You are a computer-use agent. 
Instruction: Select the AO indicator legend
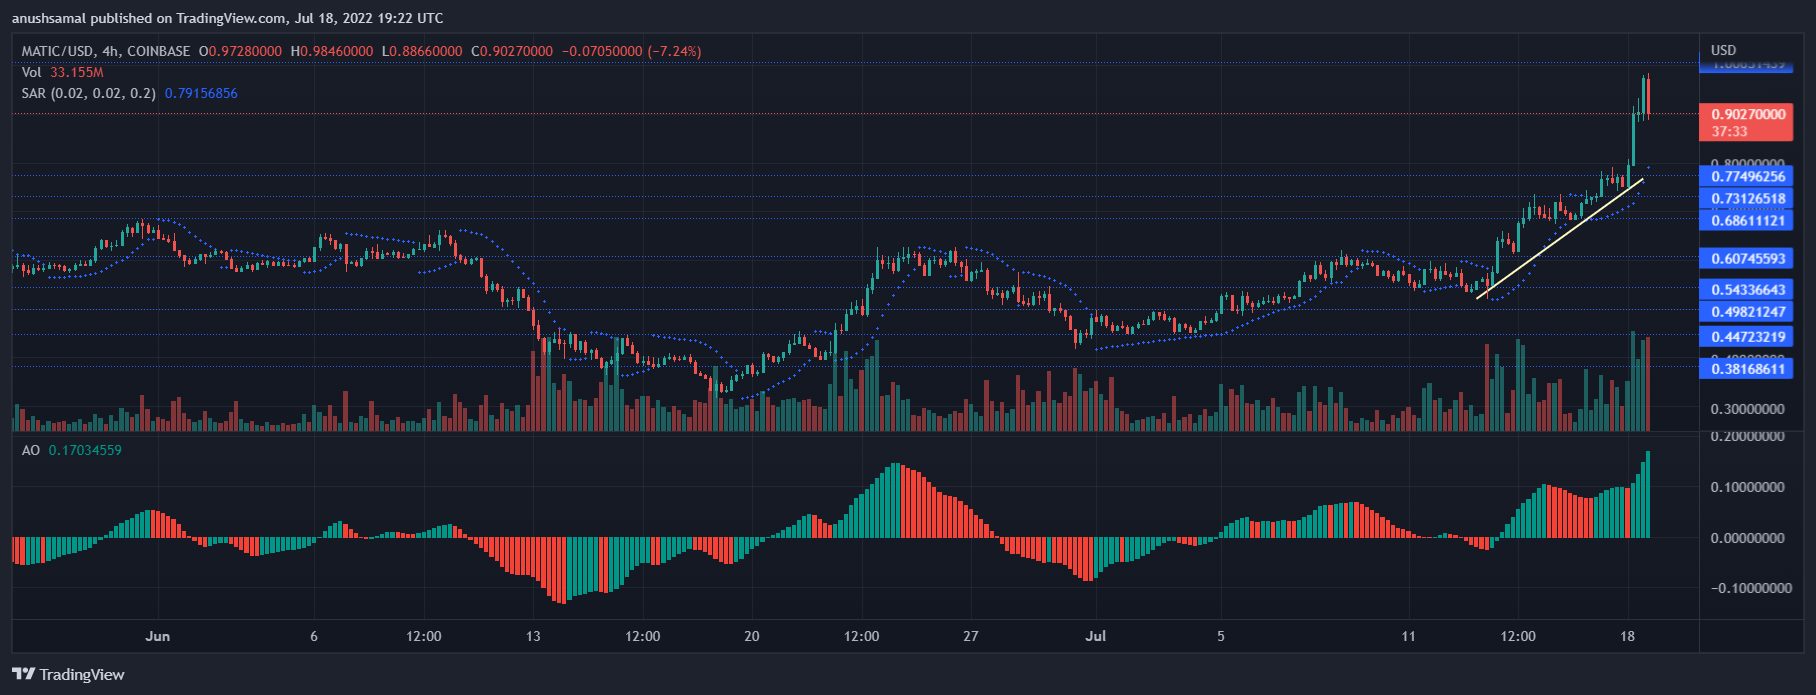(31, 450)
